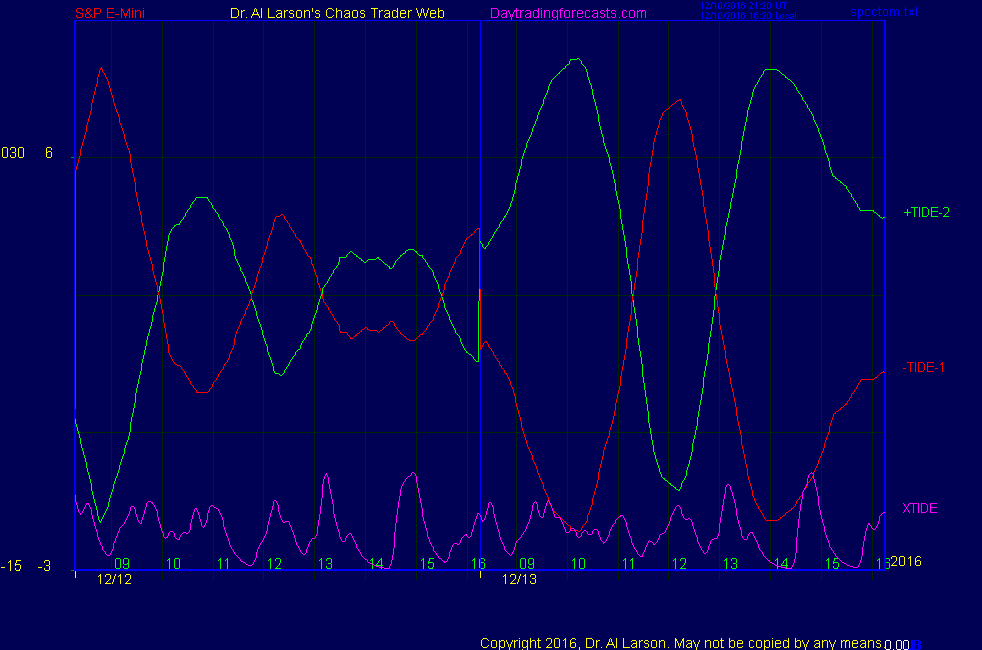Click the '6' y-axis value
This screenshot has height=650, width=982.
[49, 153]
